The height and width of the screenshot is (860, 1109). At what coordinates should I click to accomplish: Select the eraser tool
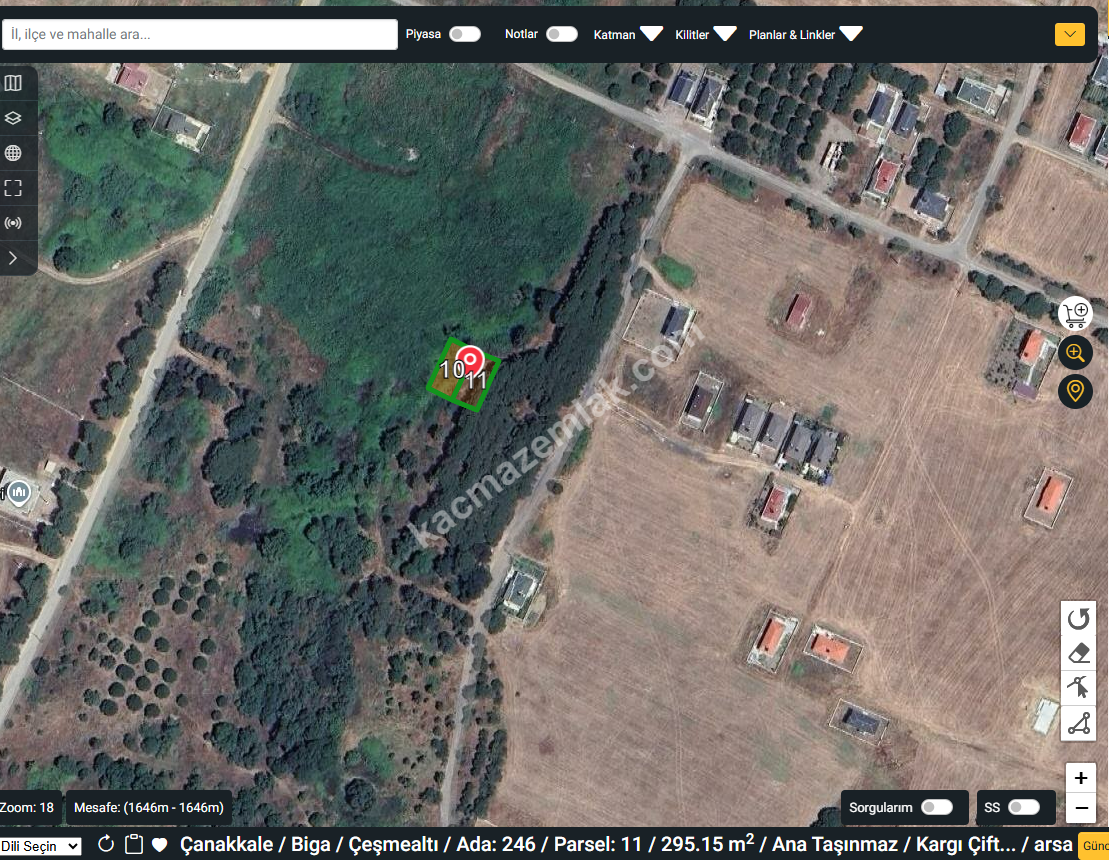tap(1078, 654)
